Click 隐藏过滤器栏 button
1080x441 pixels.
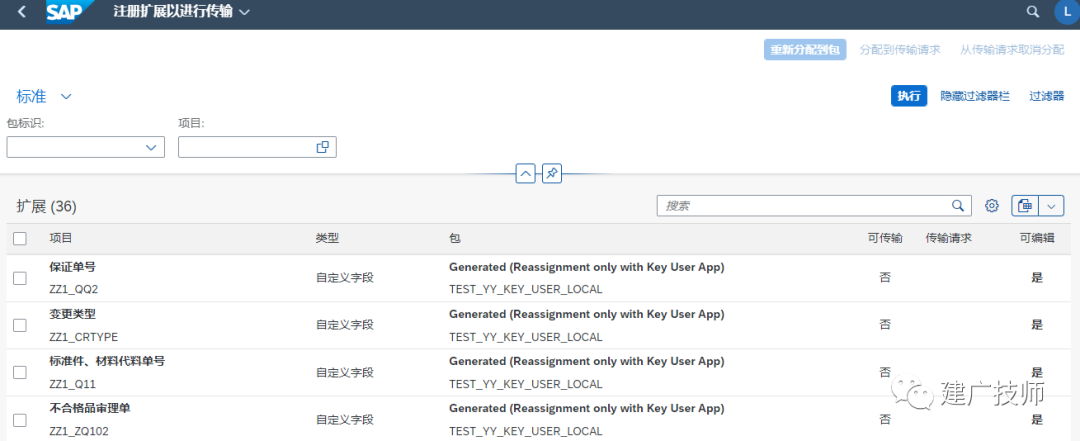975,96
